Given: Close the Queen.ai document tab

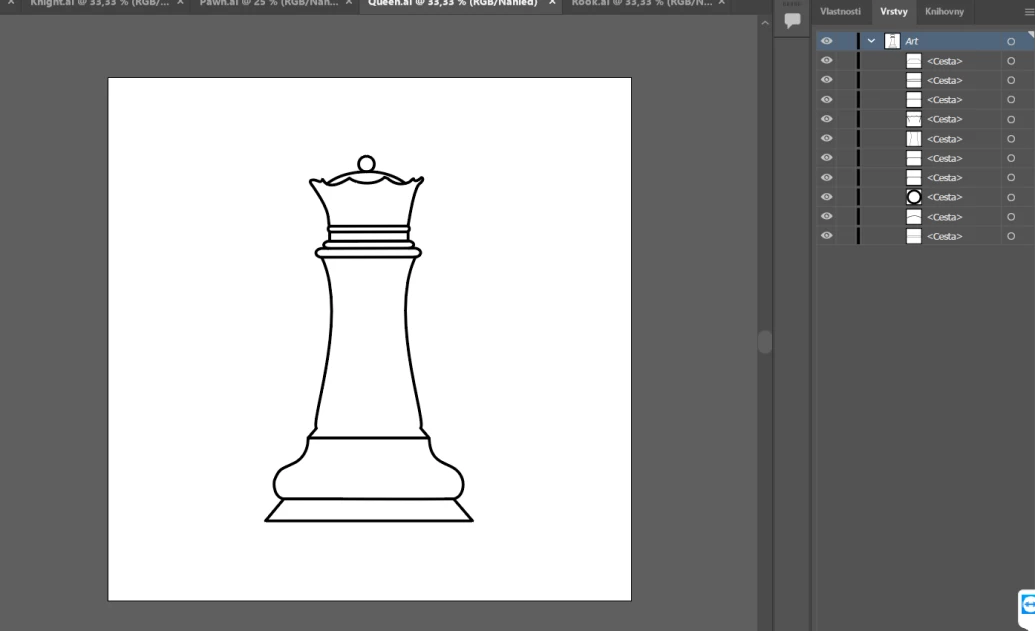Looking at the screenshot, I should click(552, 3).
